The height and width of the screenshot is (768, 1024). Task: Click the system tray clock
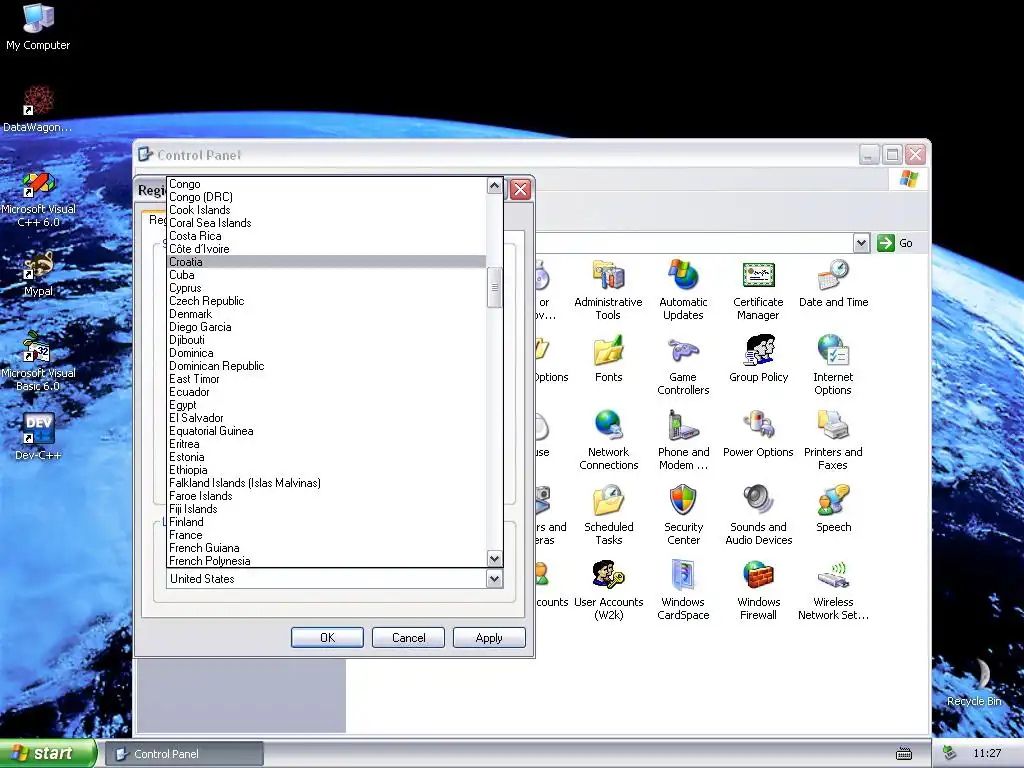[x=987, y=753]
